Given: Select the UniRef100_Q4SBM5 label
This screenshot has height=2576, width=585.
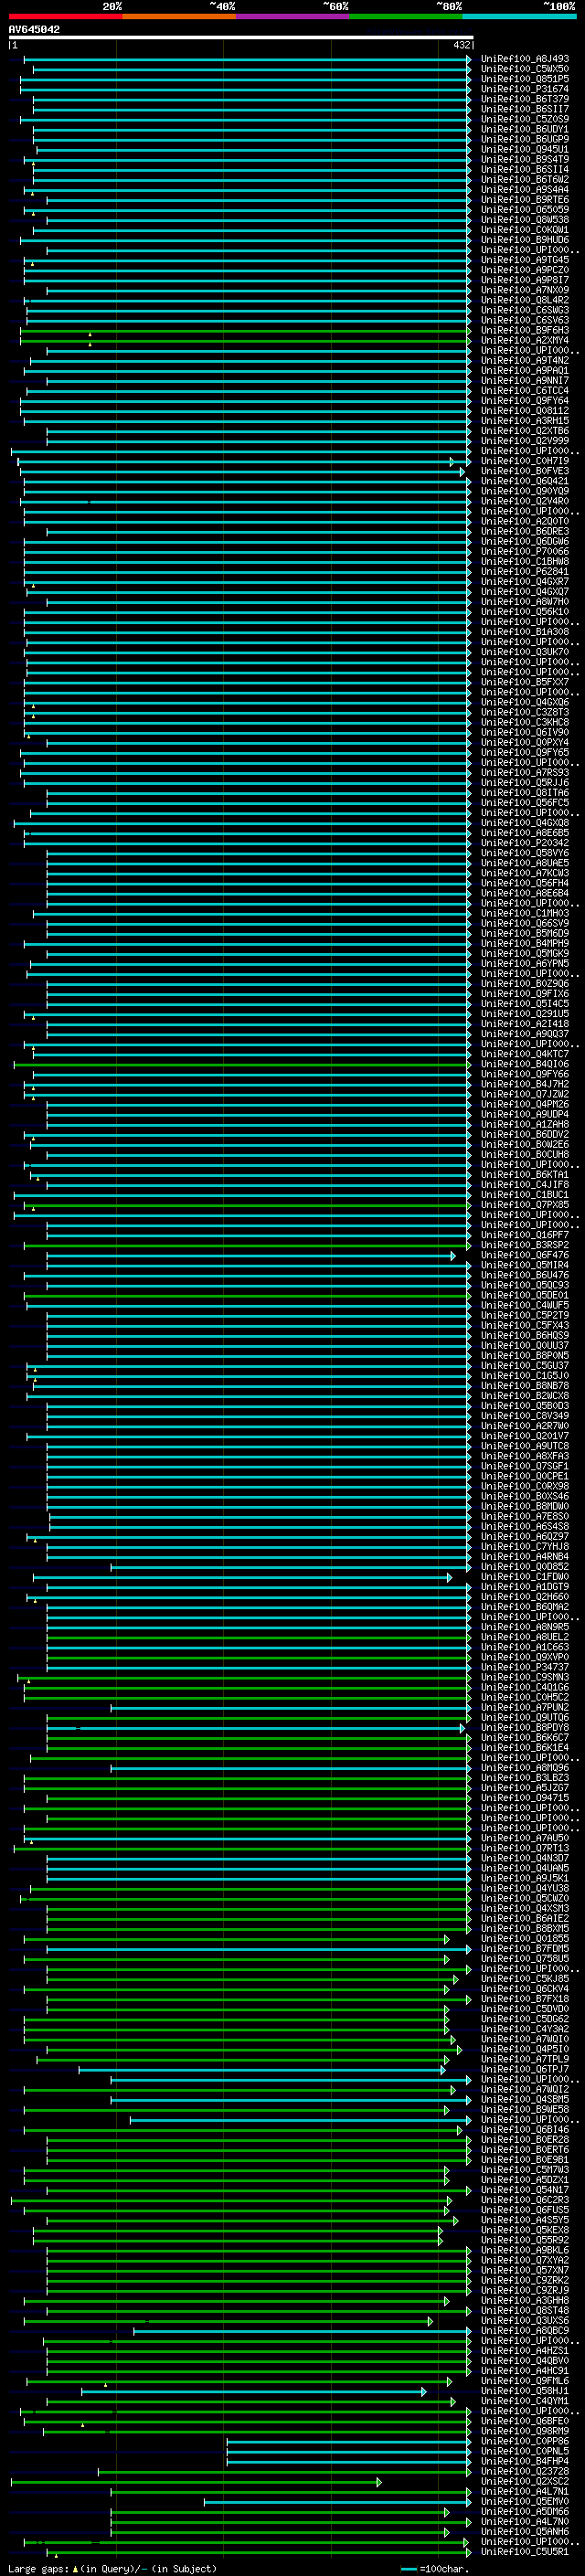Looking at the screenshot, I should click(525, 2099).
